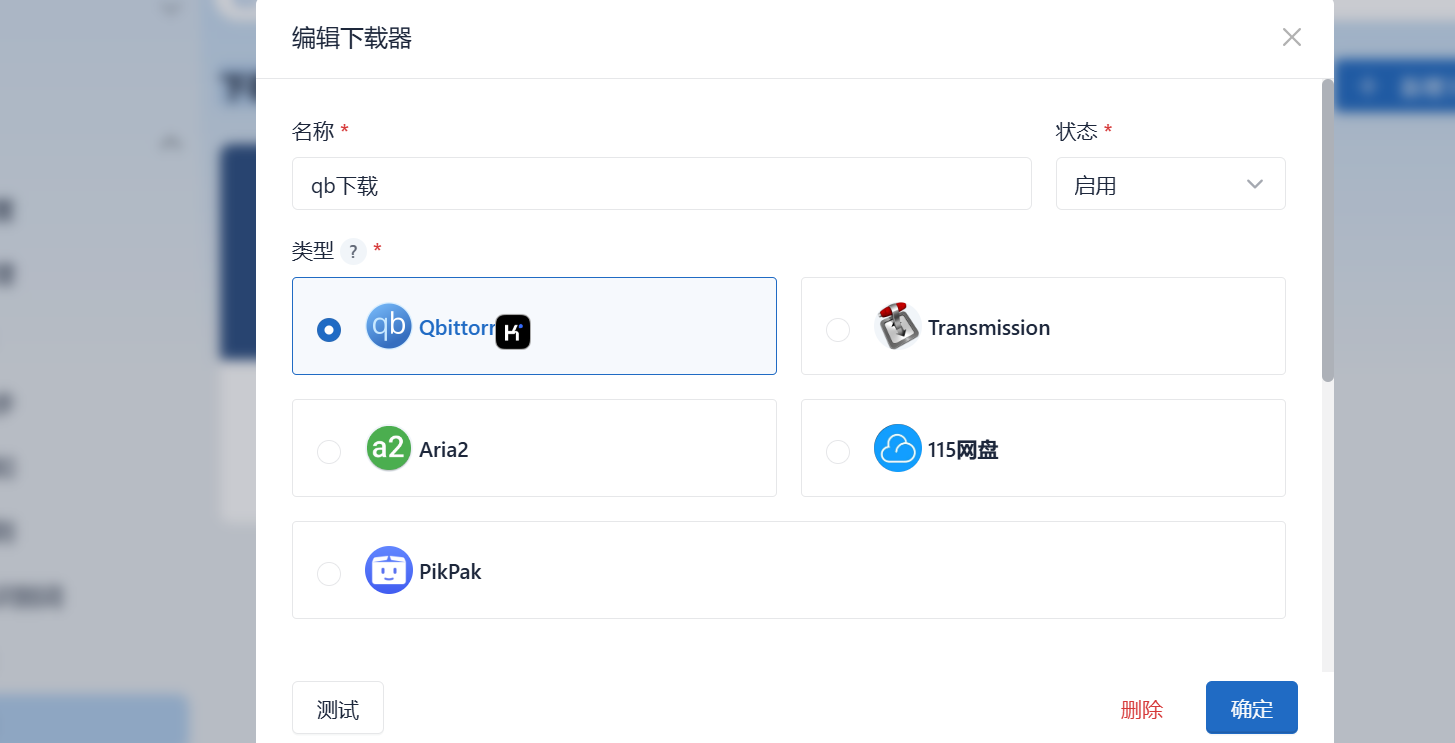Close the 编辑下载器 dialog with X
Image resolution: width=1455 pixels, height=743 pixels.
1292,38
